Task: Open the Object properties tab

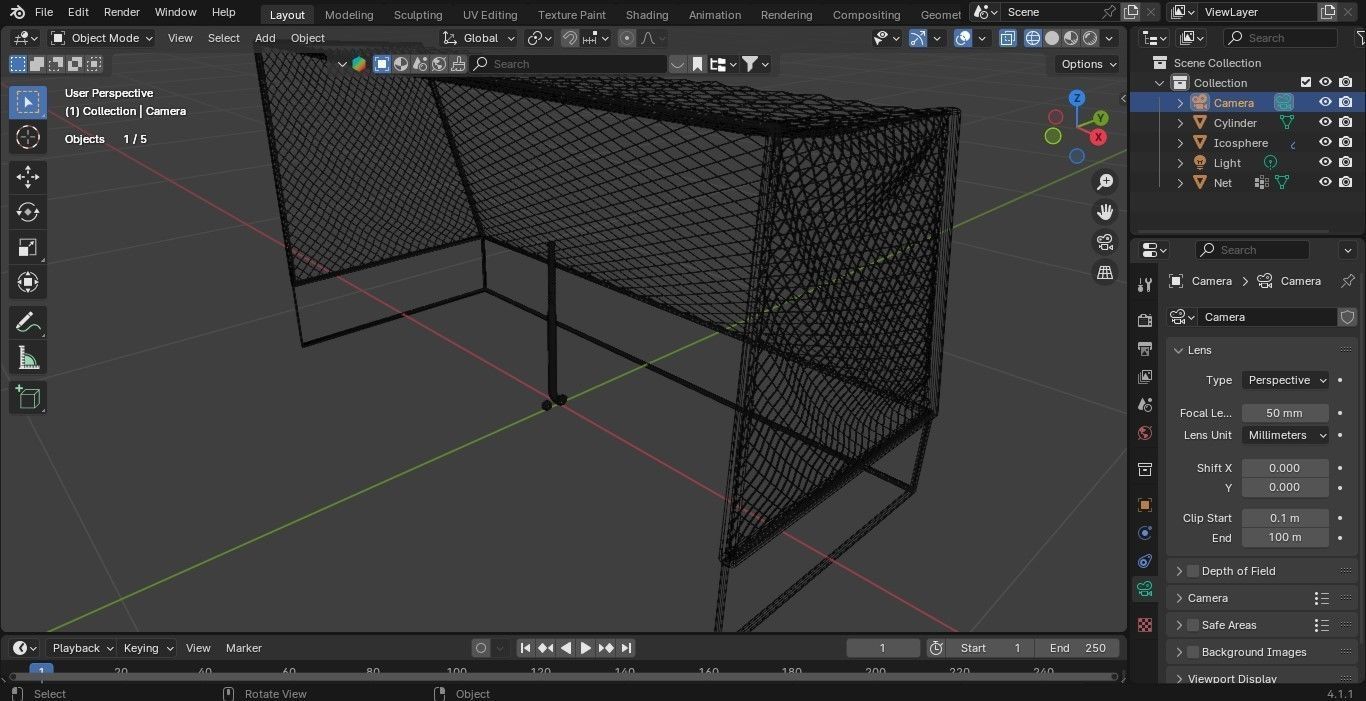Action: (1145, 505)
